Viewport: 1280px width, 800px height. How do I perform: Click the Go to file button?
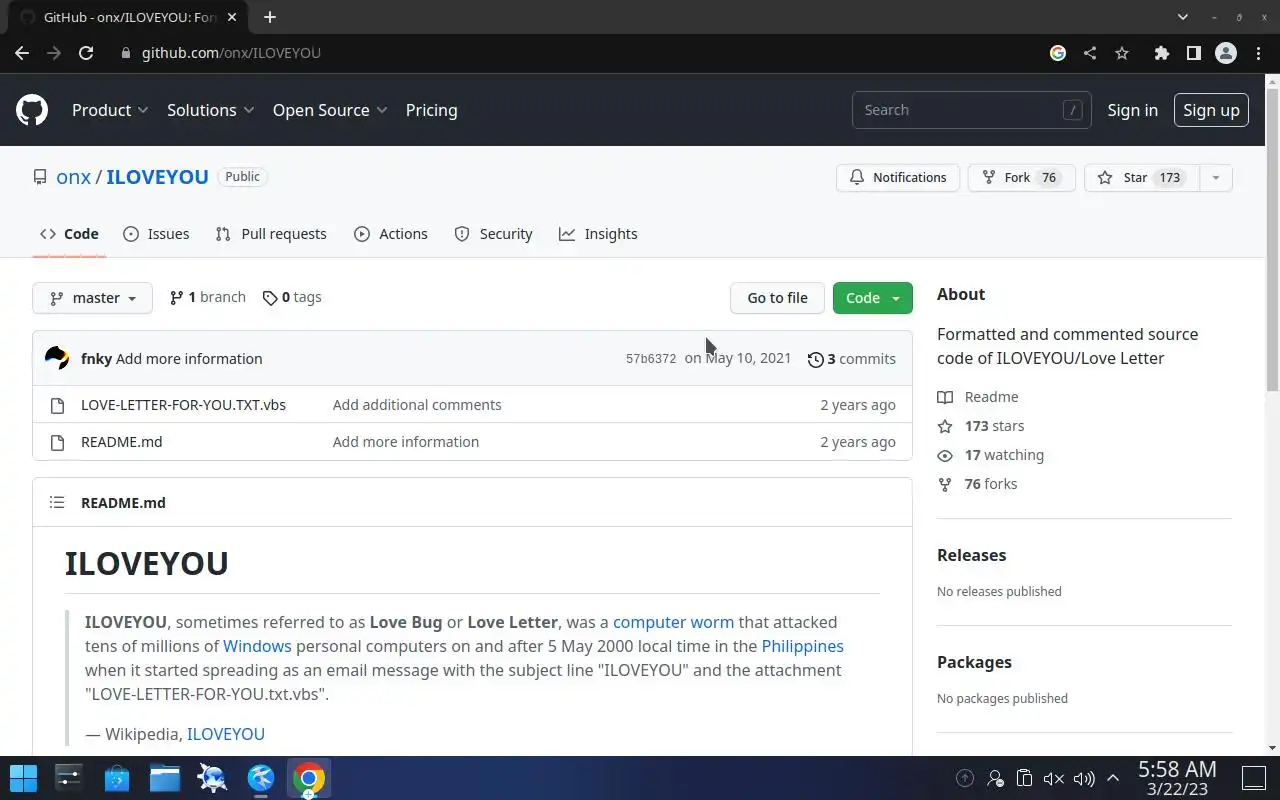click(777, 298)
